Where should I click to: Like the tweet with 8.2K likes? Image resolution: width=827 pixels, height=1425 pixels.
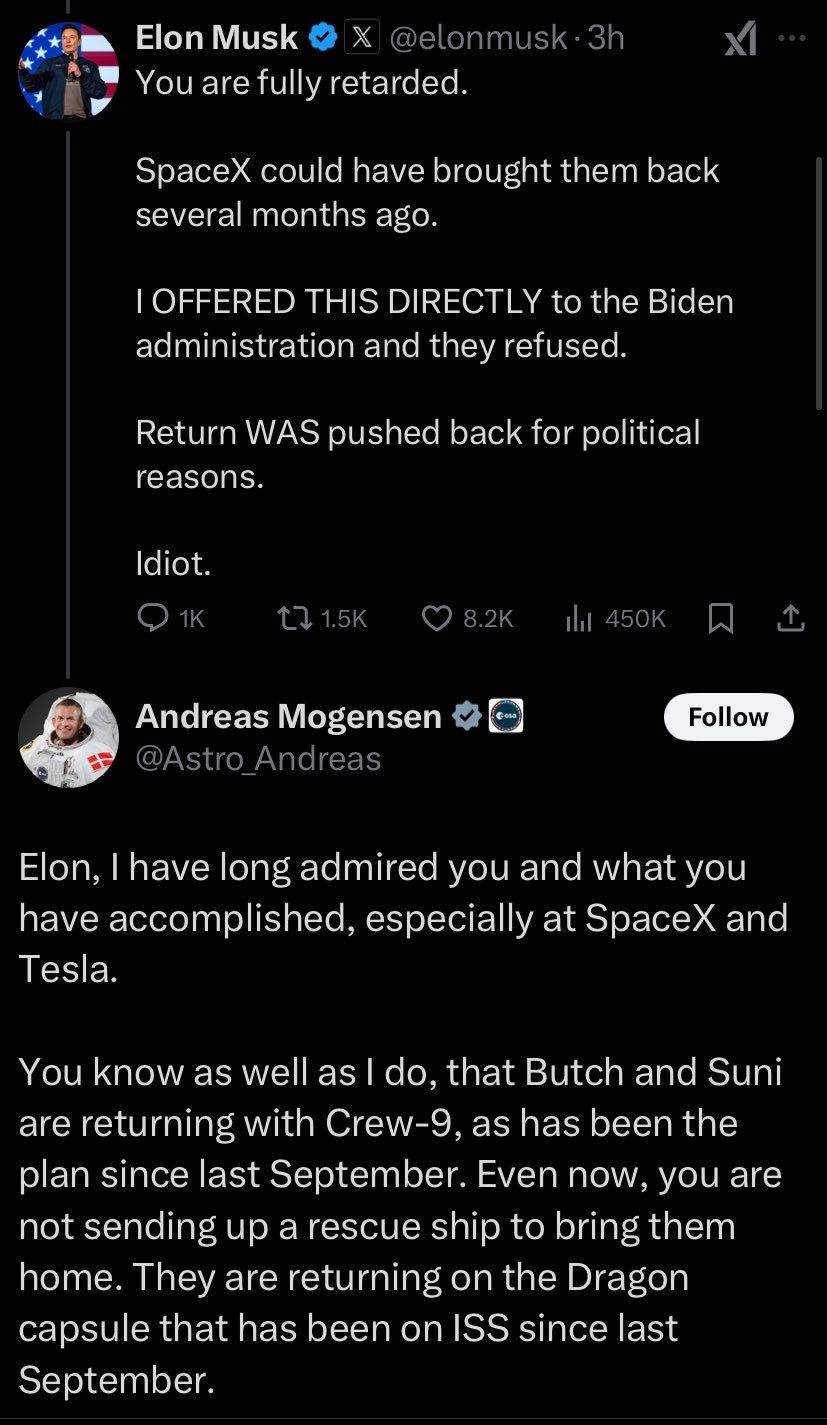pos(438,619)
